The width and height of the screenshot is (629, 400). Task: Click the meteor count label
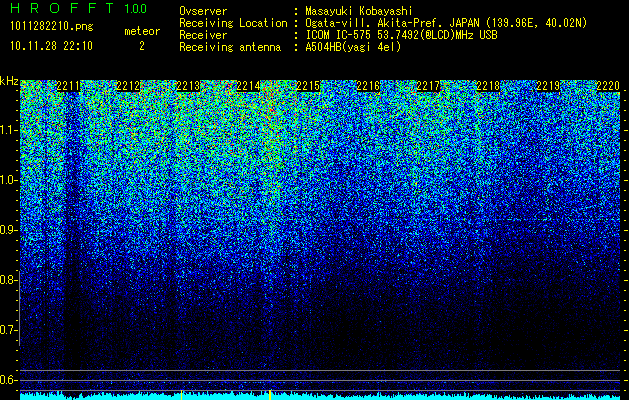[142, 31]
